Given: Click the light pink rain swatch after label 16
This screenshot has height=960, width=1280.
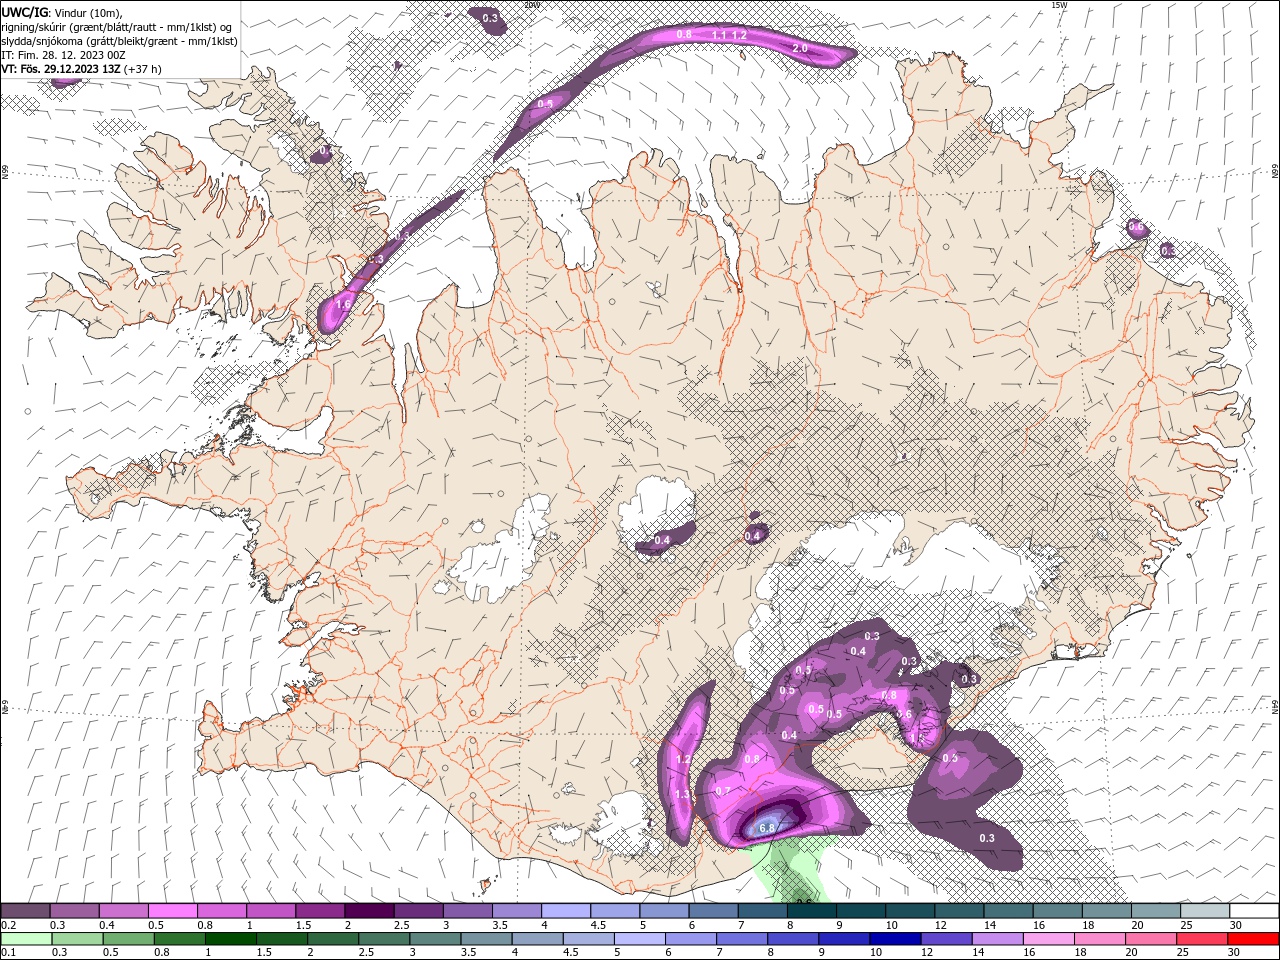Looking at the screenshot, I should 1047,939.
